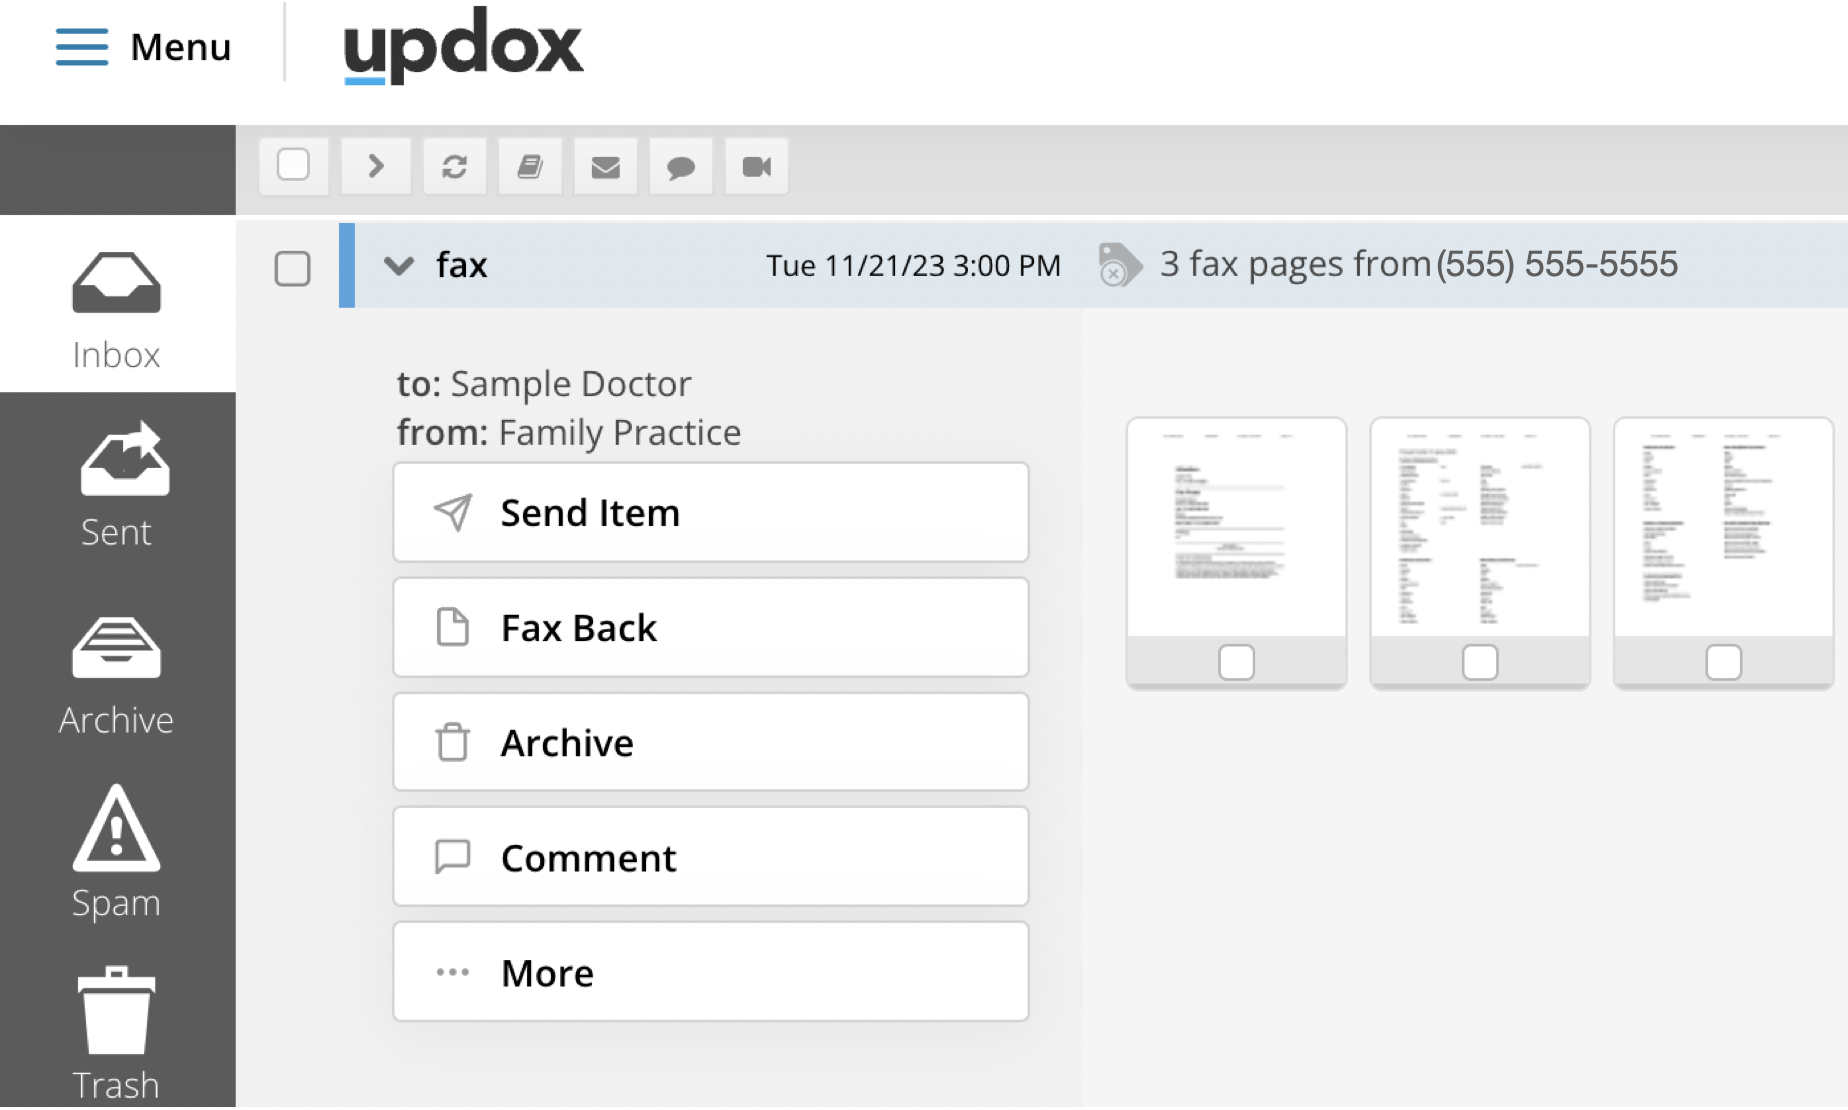
Task: Select the third fax page checkbox
Action: click(x=1724, y=662)
